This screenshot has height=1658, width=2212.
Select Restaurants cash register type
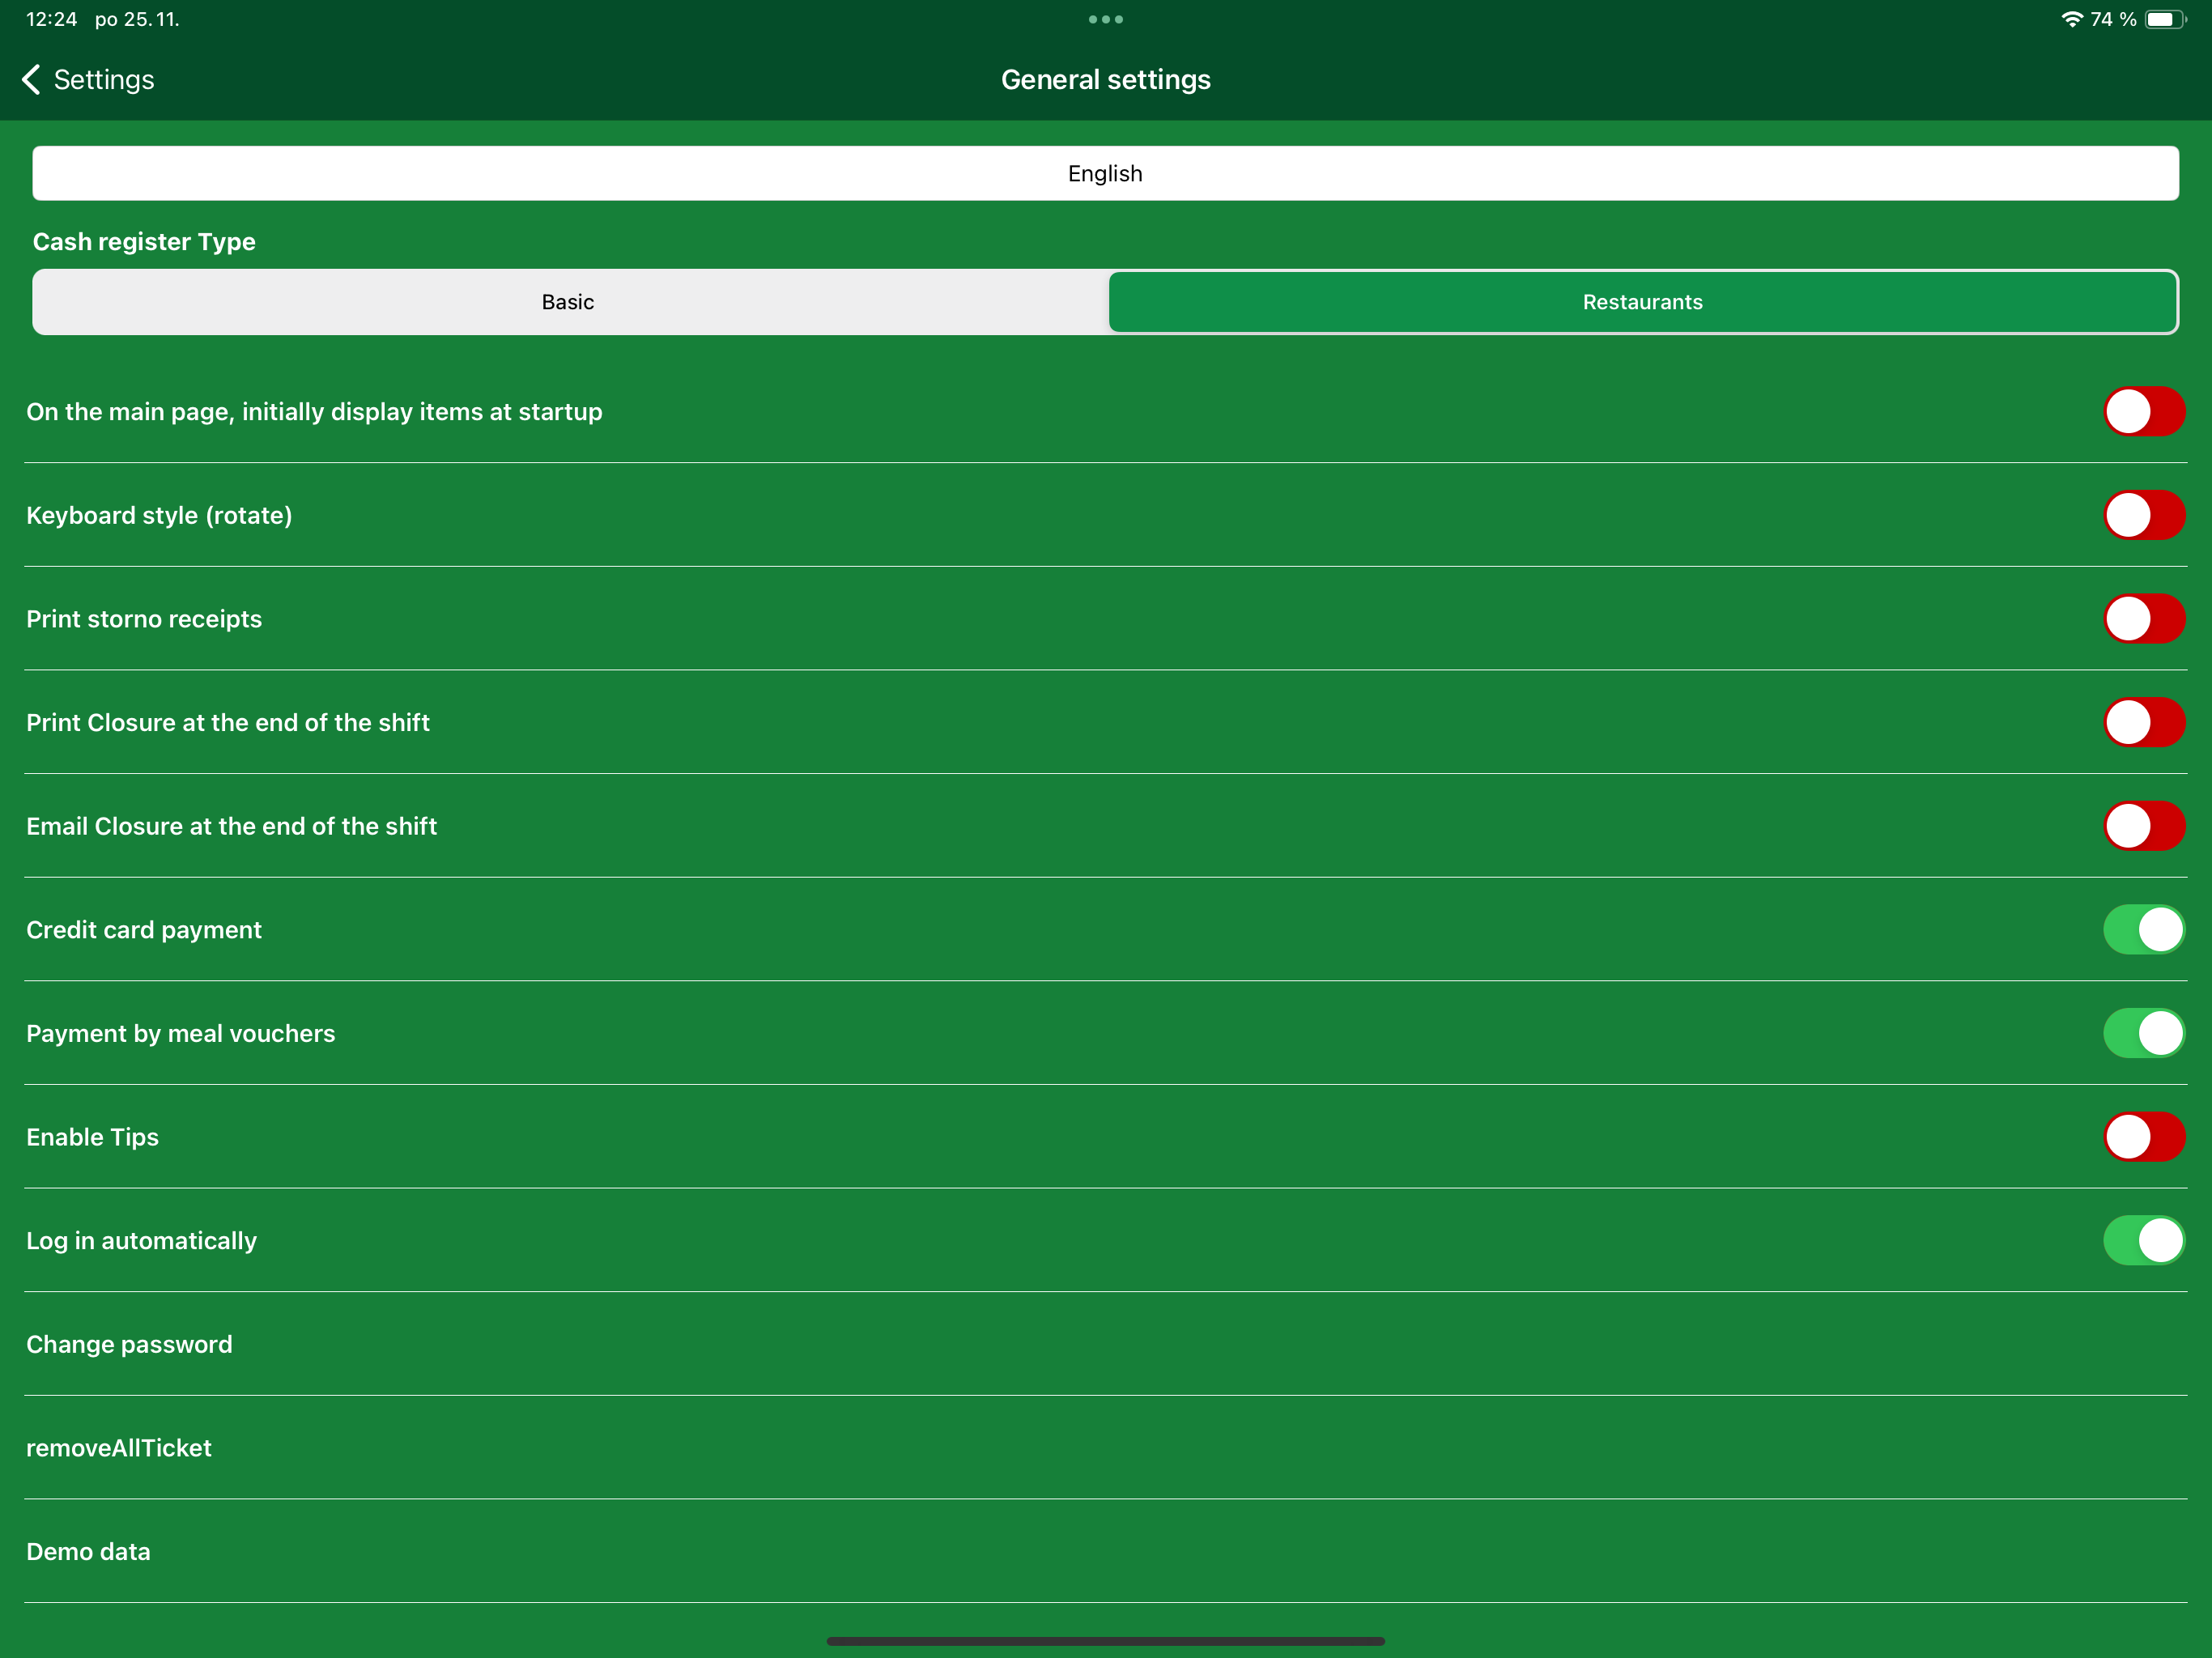pyautogui.click(x=1641, y=301)
